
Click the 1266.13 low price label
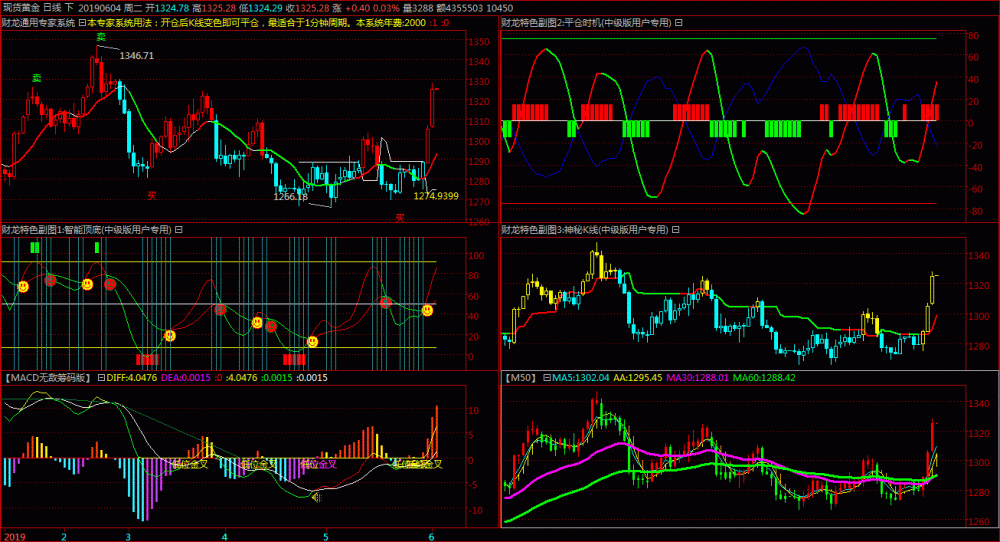click(x=290, y=196)
